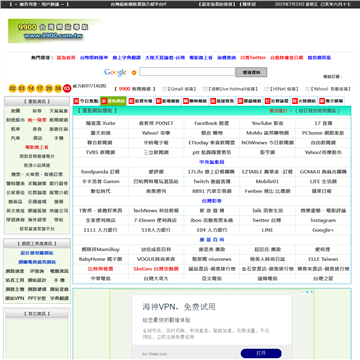Viewport: 360px width, 360px height.
Task: Open the foodpanda link
Action: click(101, 172)
